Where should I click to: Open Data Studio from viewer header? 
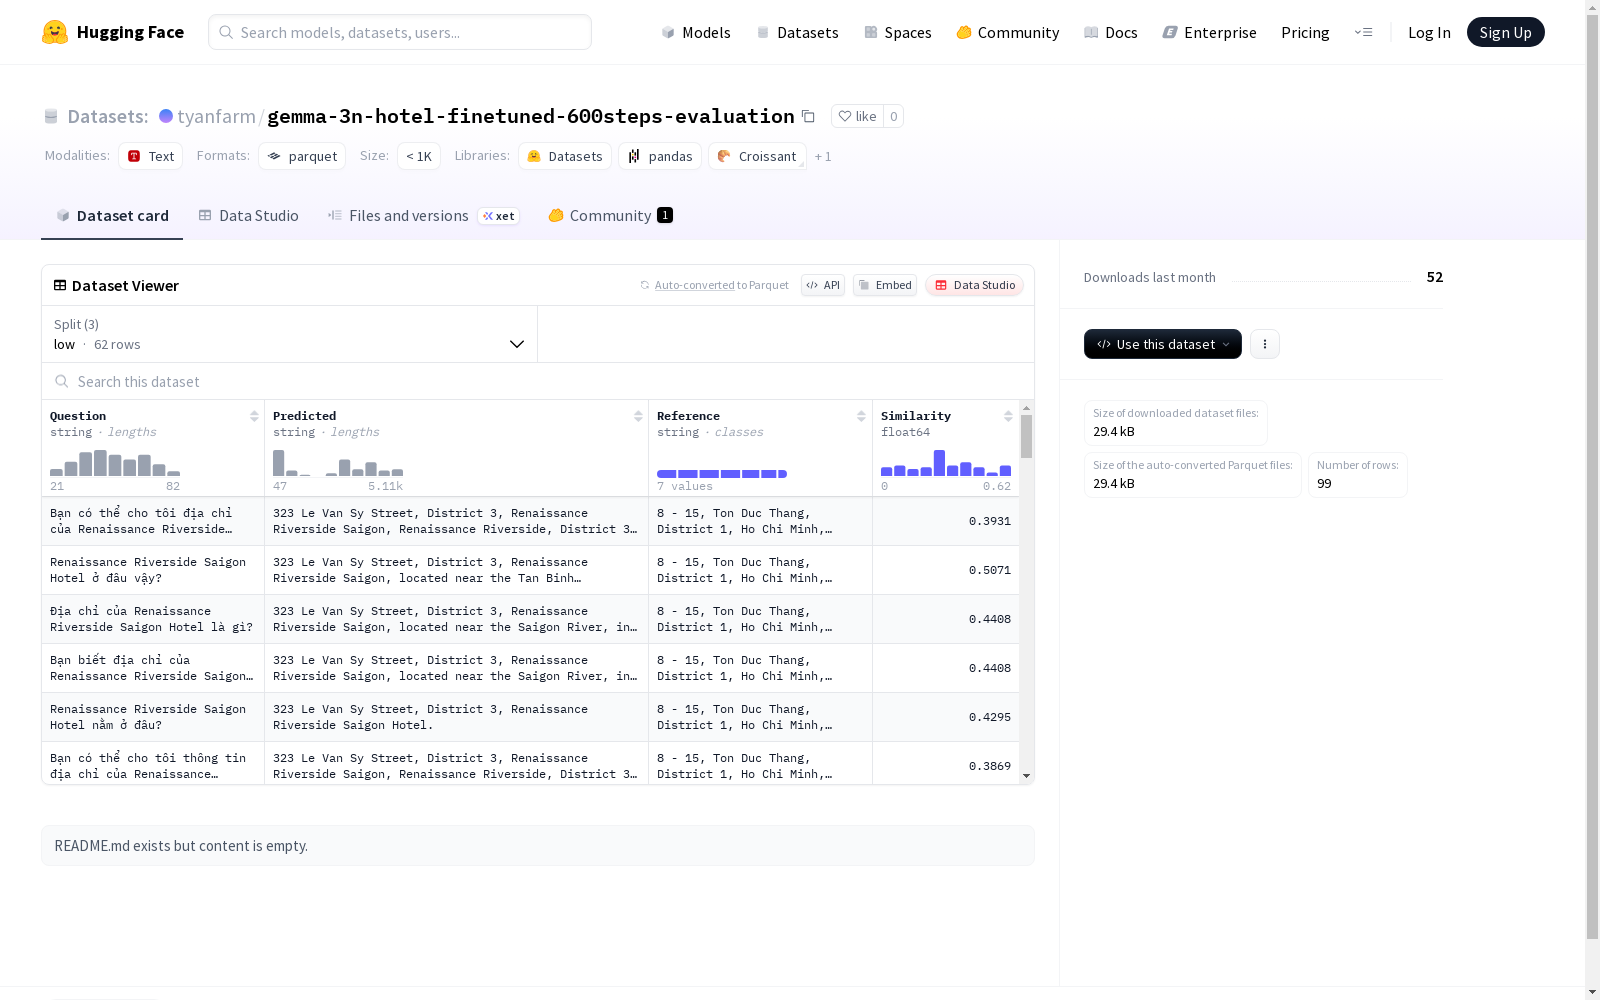click(975, 285)
